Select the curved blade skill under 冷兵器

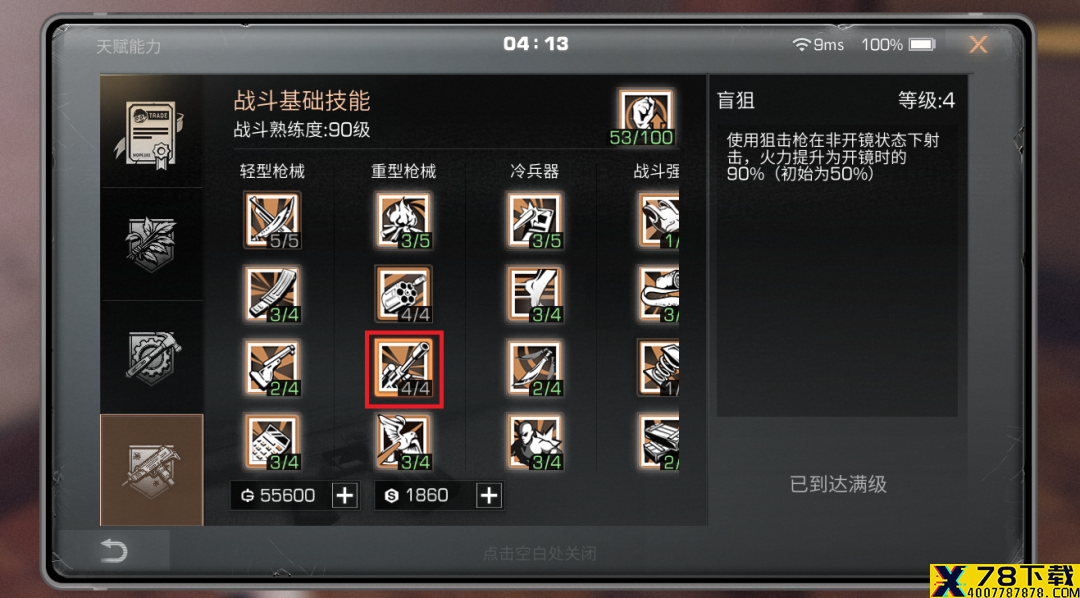534,369
